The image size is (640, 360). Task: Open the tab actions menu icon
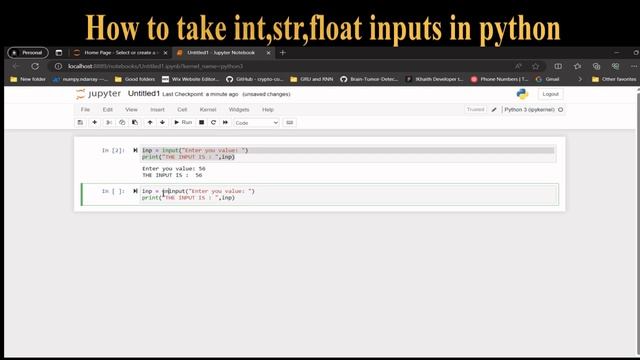pos(59,53)
